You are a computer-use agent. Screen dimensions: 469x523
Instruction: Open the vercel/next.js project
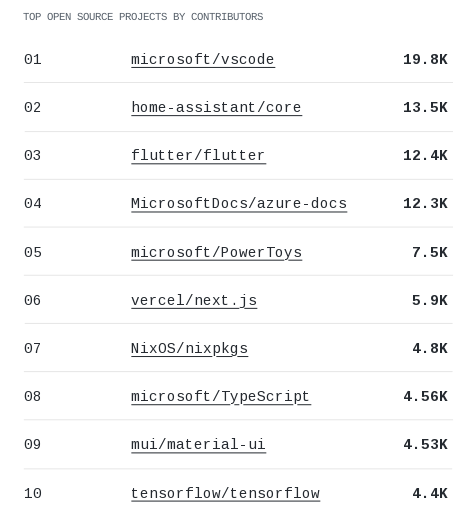[194, 301]
